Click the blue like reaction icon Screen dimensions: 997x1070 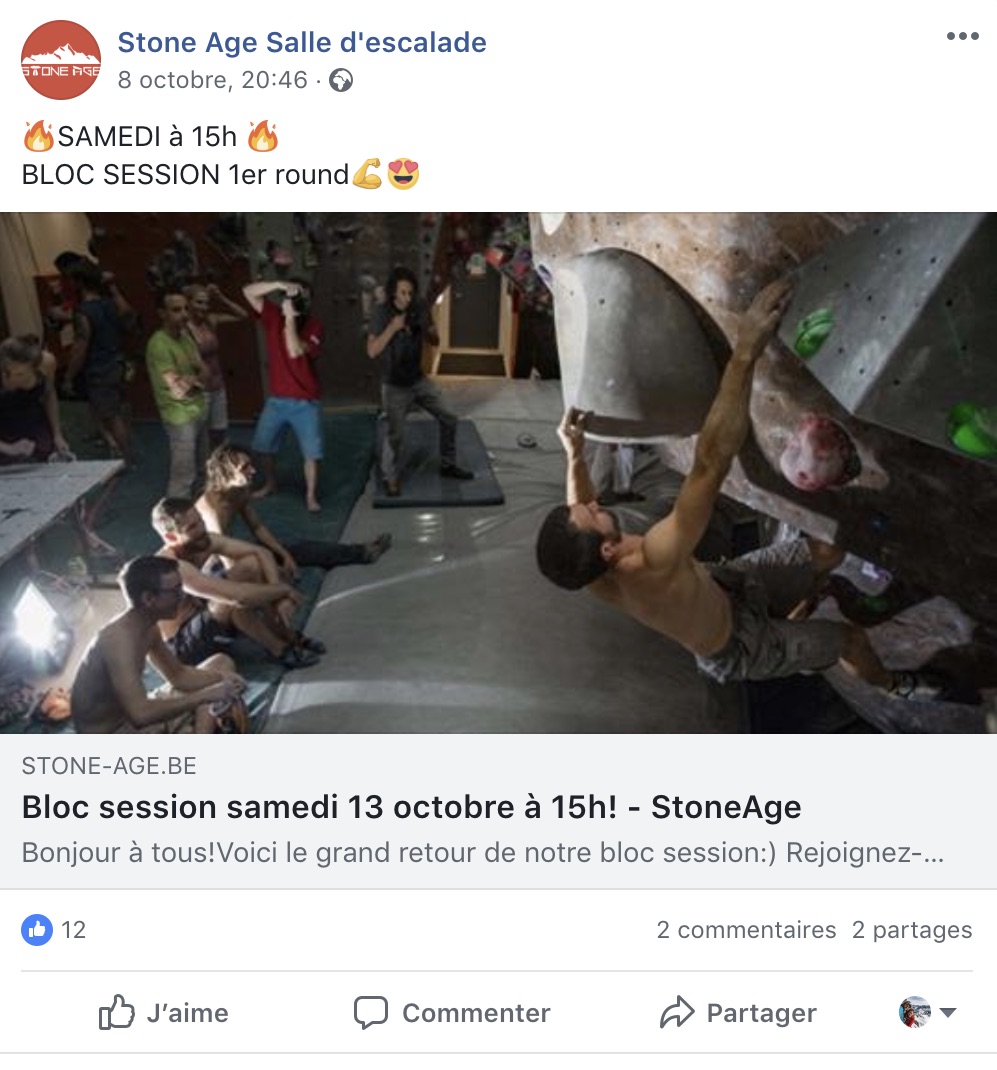click(x=37, y=929)
